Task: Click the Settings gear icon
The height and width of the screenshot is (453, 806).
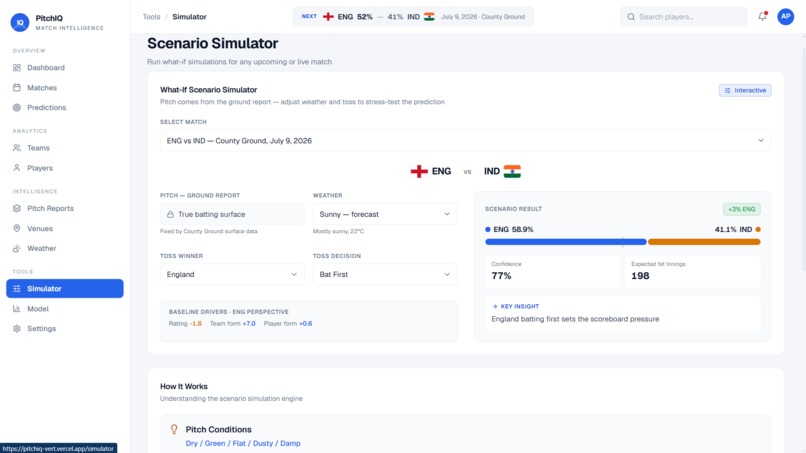Action: click(17, 329)
